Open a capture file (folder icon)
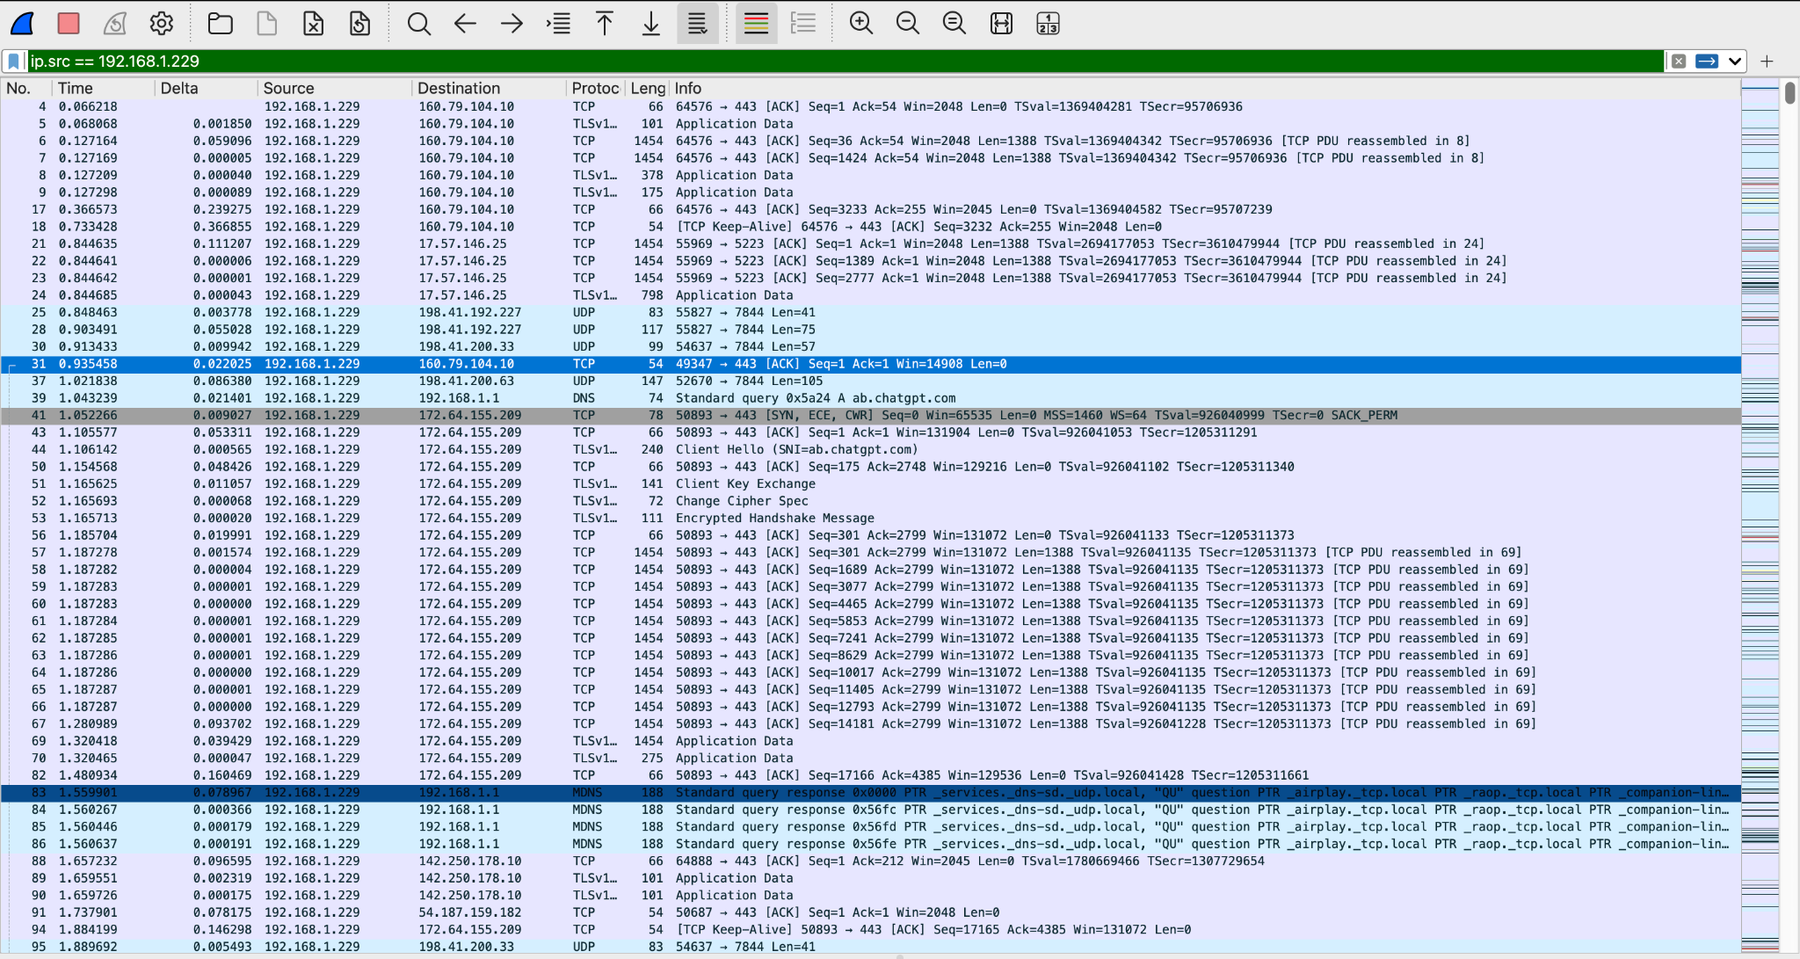Screen dimensions: 1800x959 220,23
